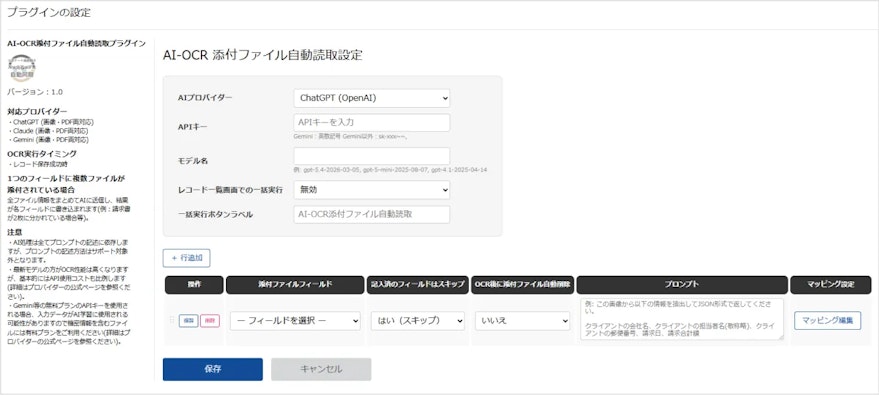Click the model name example hint text
879x395 pixels.
[x=390, y=169]
